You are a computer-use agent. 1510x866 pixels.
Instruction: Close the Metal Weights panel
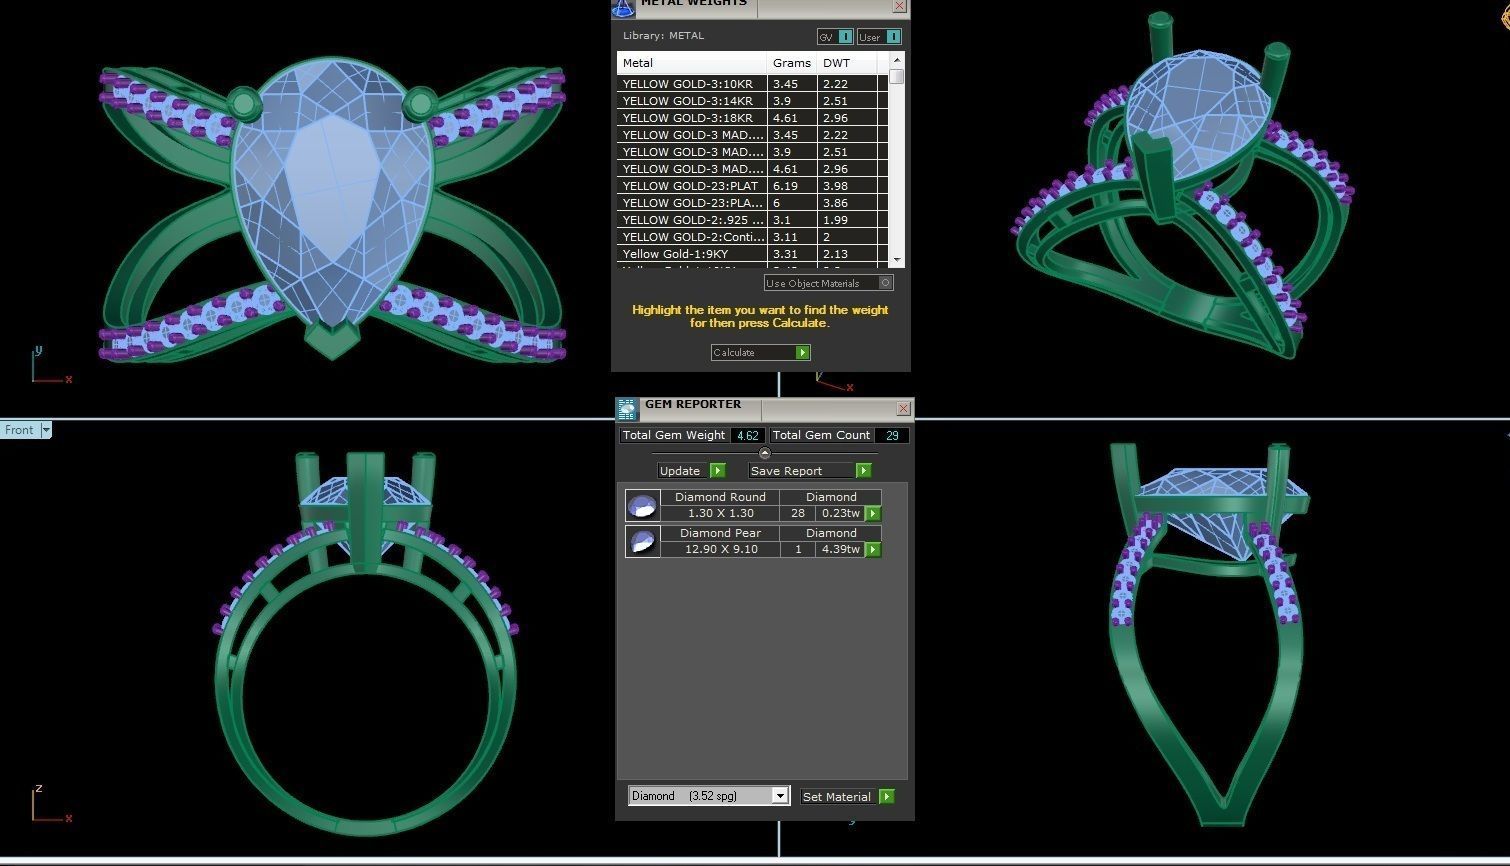coord(899,6)
